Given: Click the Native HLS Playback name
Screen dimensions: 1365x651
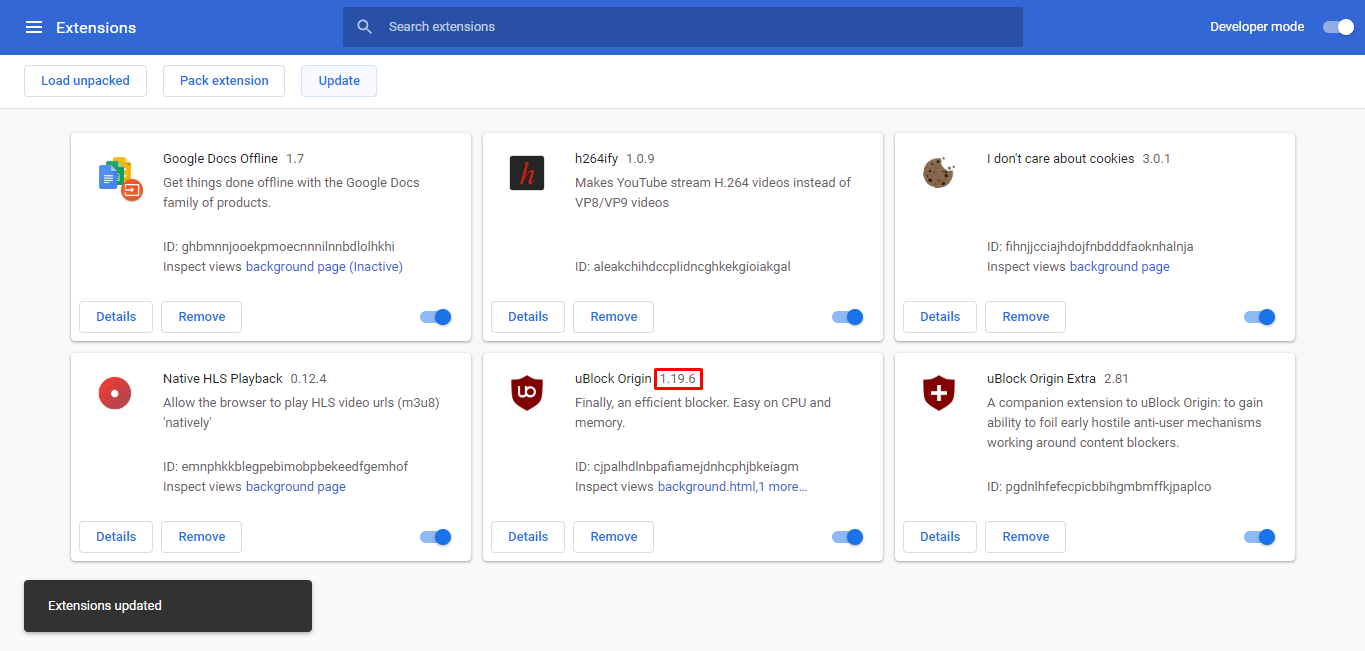Looking at the screenshot, I should pos(223,379).
